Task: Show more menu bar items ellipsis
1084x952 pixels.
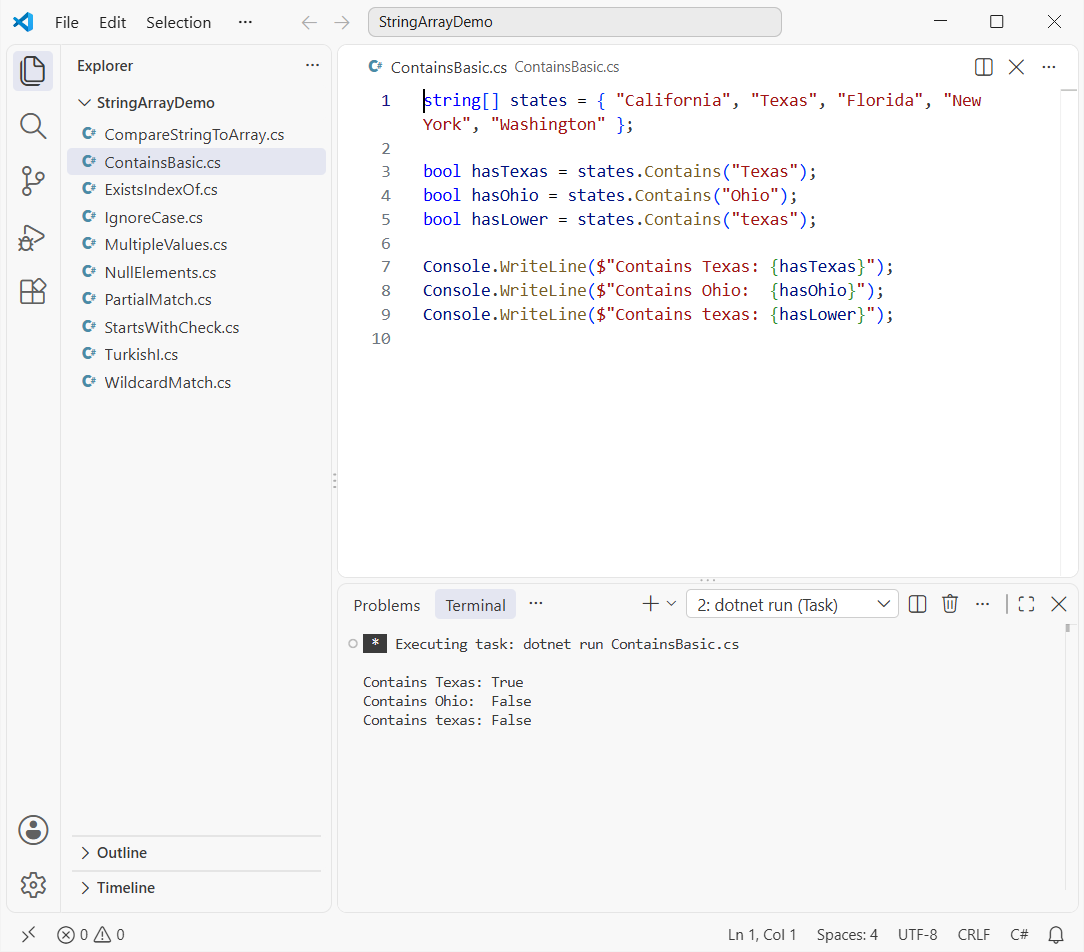Action: click(245, 22)
